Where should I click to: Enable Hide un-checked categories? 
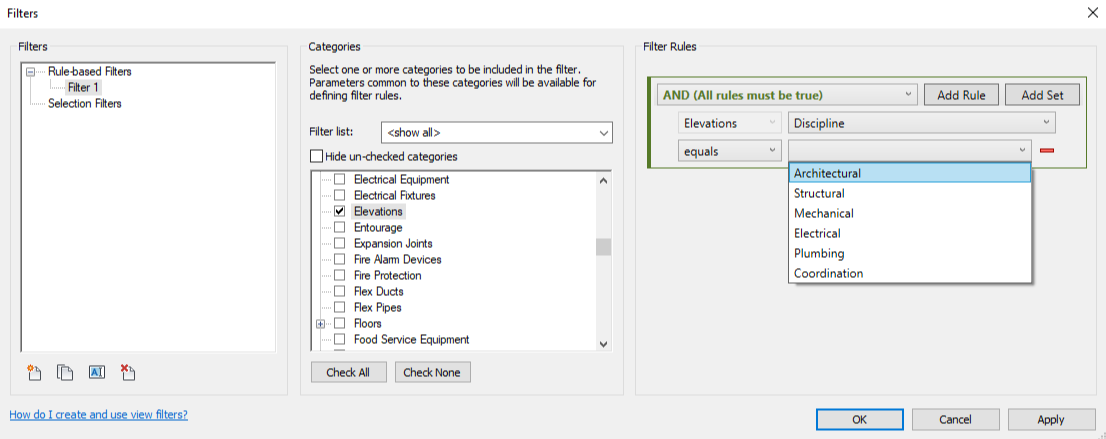[x=317, y=157]
